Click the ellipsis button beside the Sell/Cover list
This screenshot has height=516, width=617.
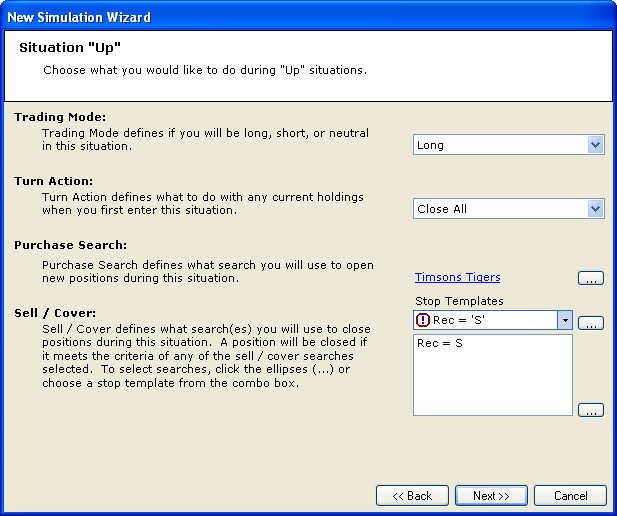click(x=590, y=410)
